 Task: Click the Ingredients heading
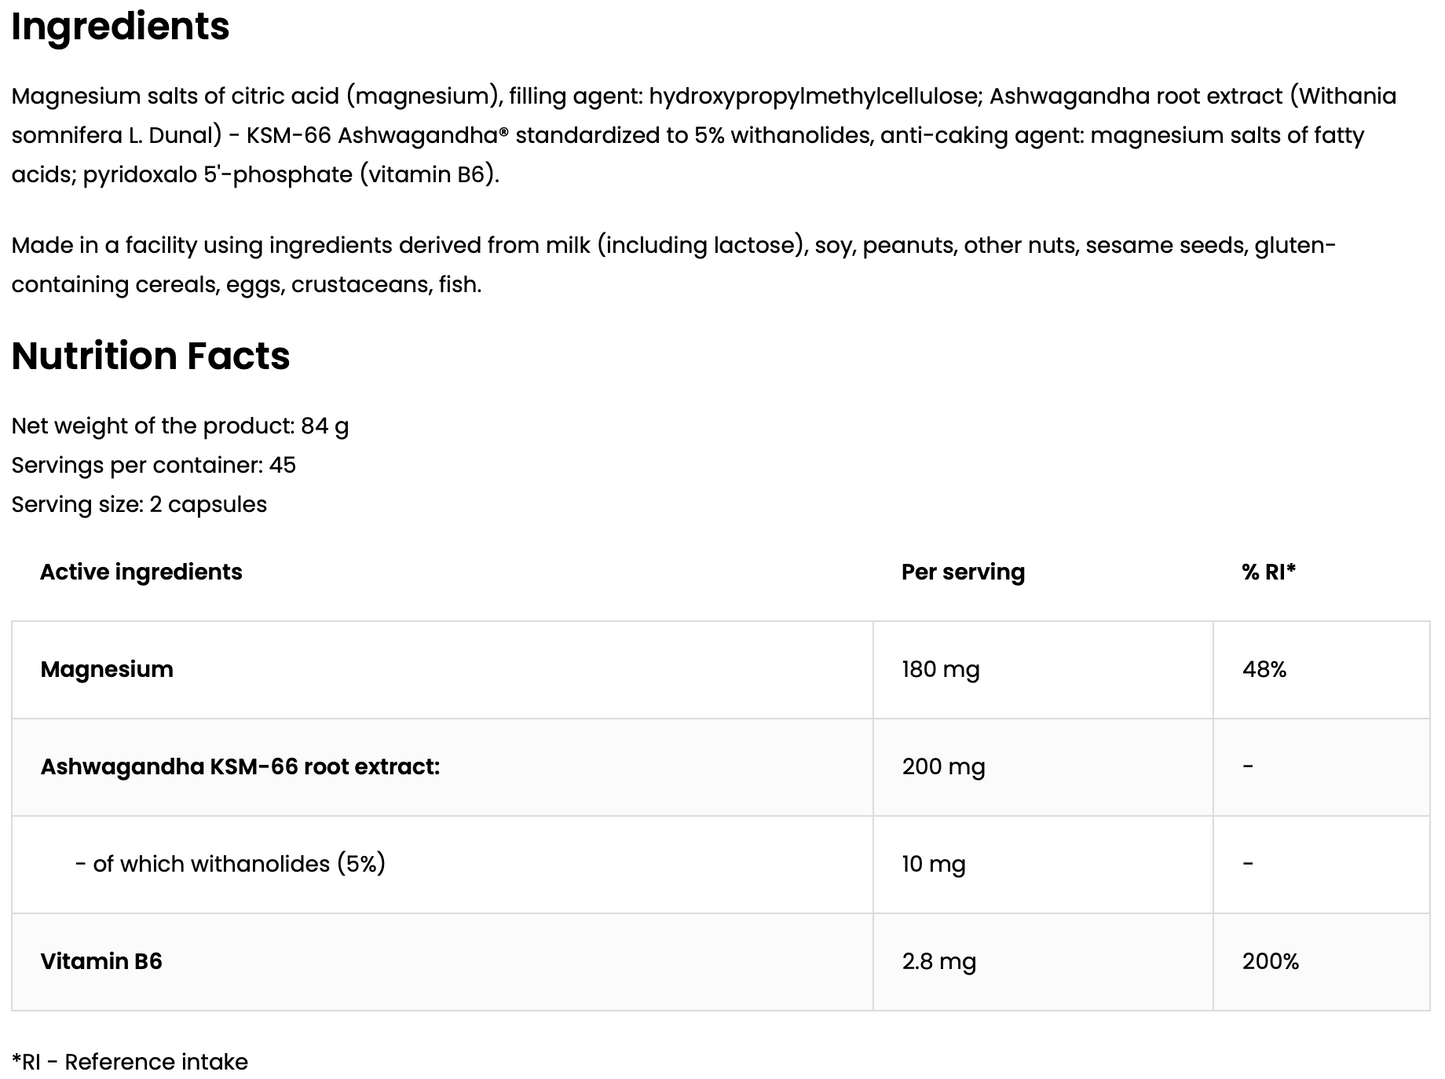click(120, 26)
